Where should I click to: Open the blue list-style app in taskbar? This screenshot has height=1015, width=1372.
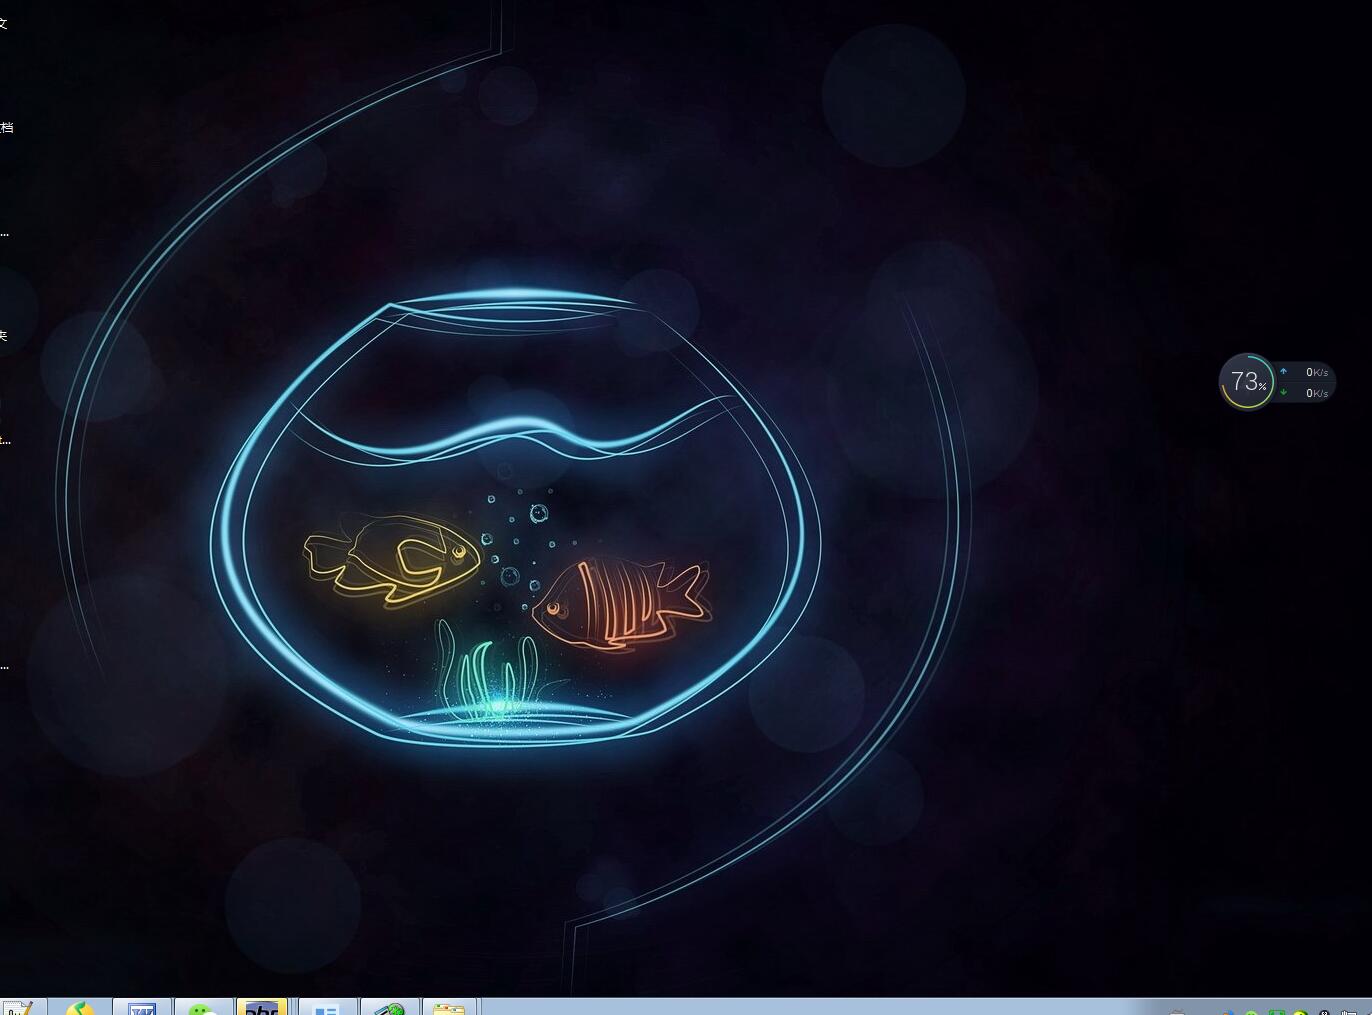coord(326,1008)
